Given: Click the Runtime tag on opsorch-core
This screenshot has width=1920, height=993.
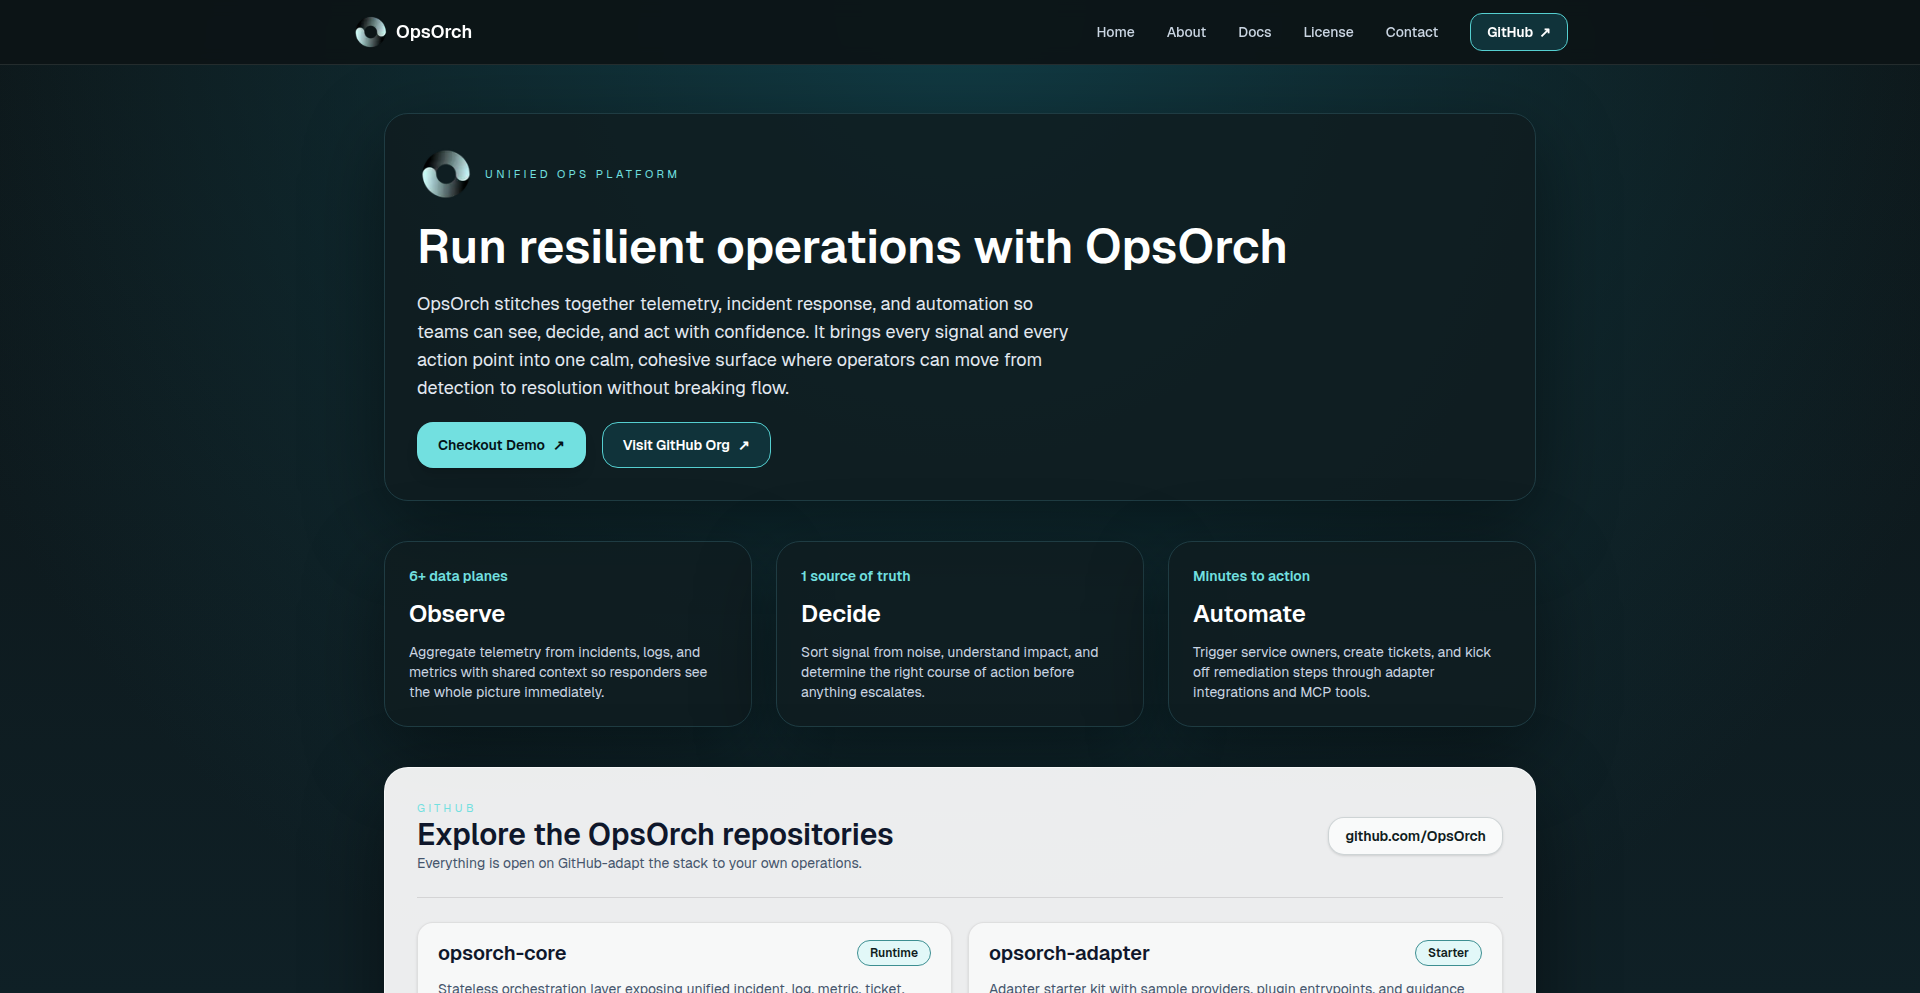Looking at the screenshot, I should click(893, 953).
